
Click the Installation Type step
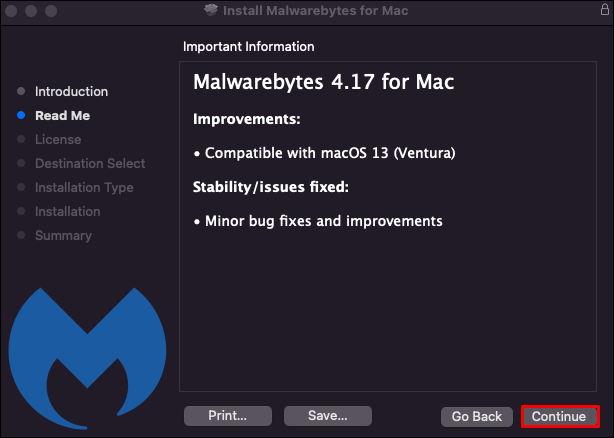[x=84, y=188]
